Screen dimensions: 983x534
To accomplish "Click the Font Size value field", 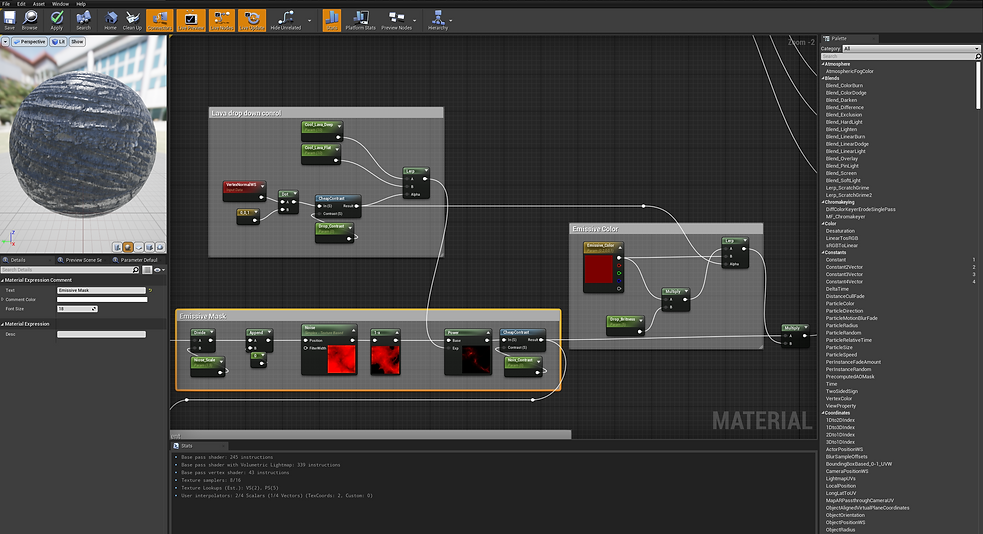I will pos(77,308).
